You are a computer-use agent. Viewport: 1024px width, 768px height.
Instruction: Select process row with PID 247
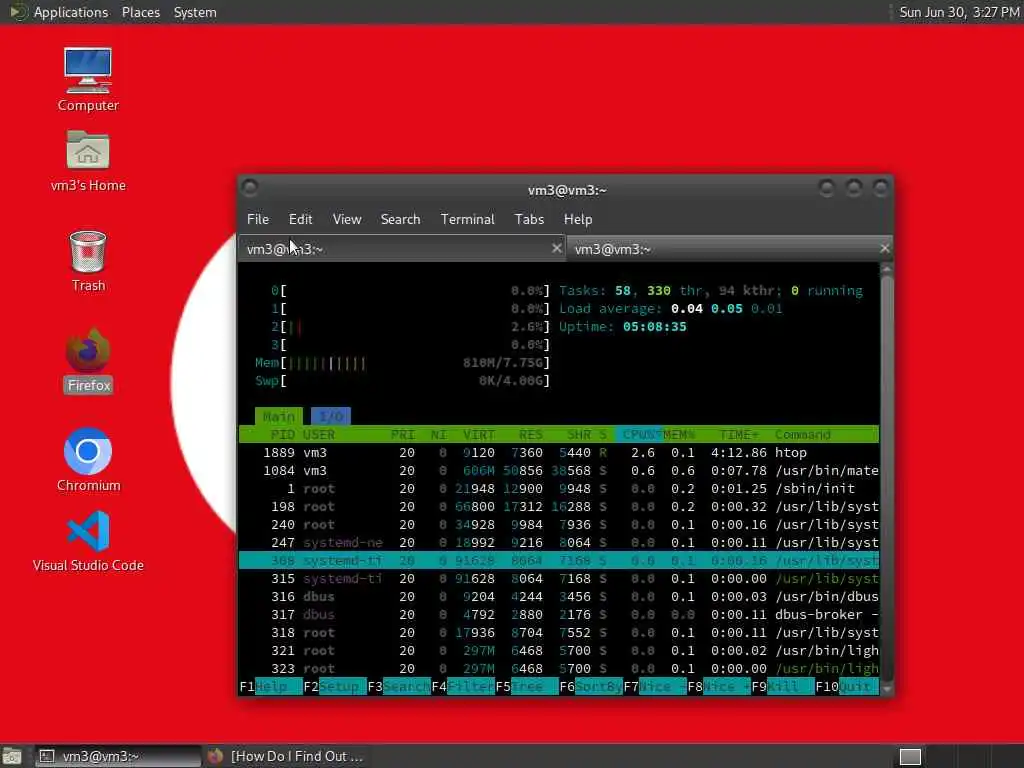559,543
